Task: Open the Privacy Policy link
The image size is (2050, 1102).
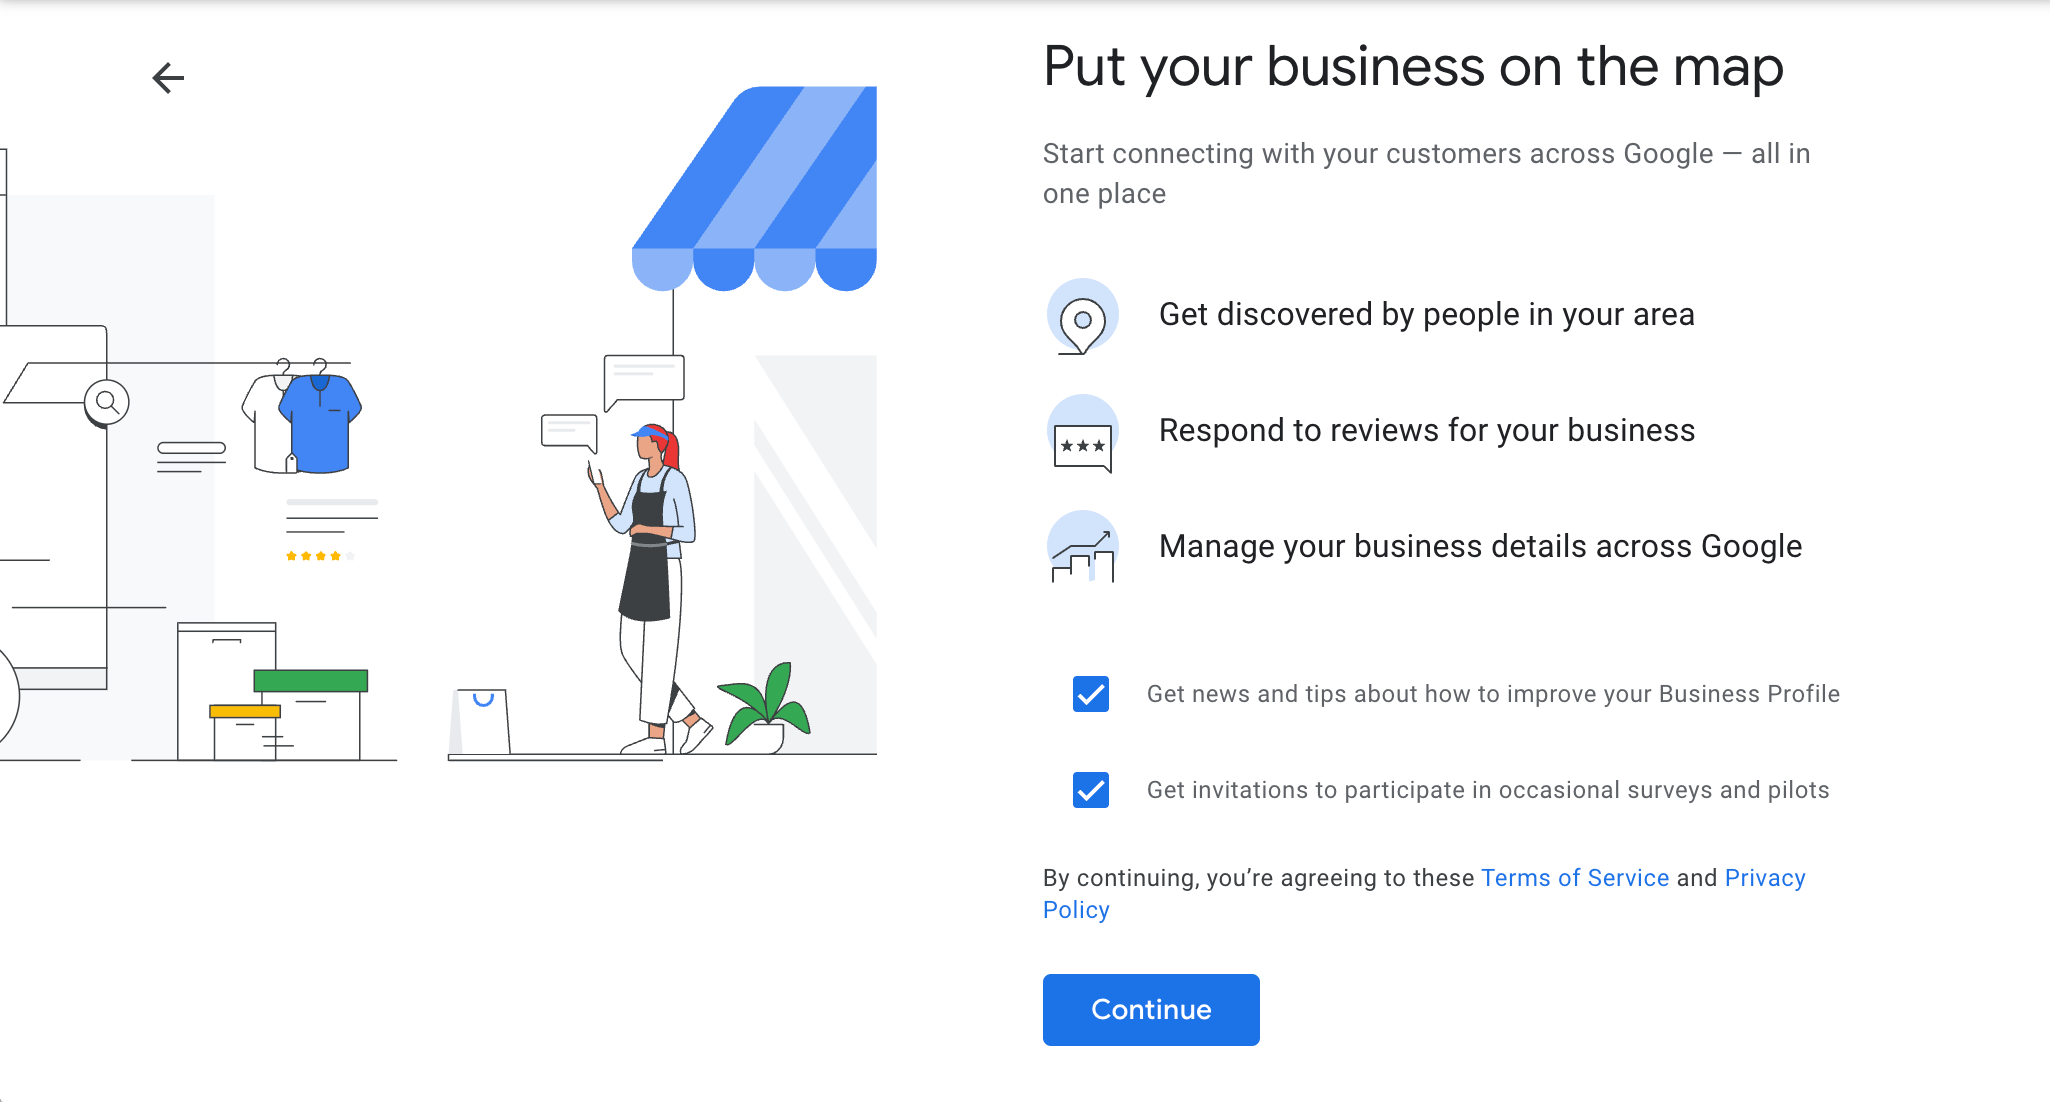Action: coord(1764,878)
